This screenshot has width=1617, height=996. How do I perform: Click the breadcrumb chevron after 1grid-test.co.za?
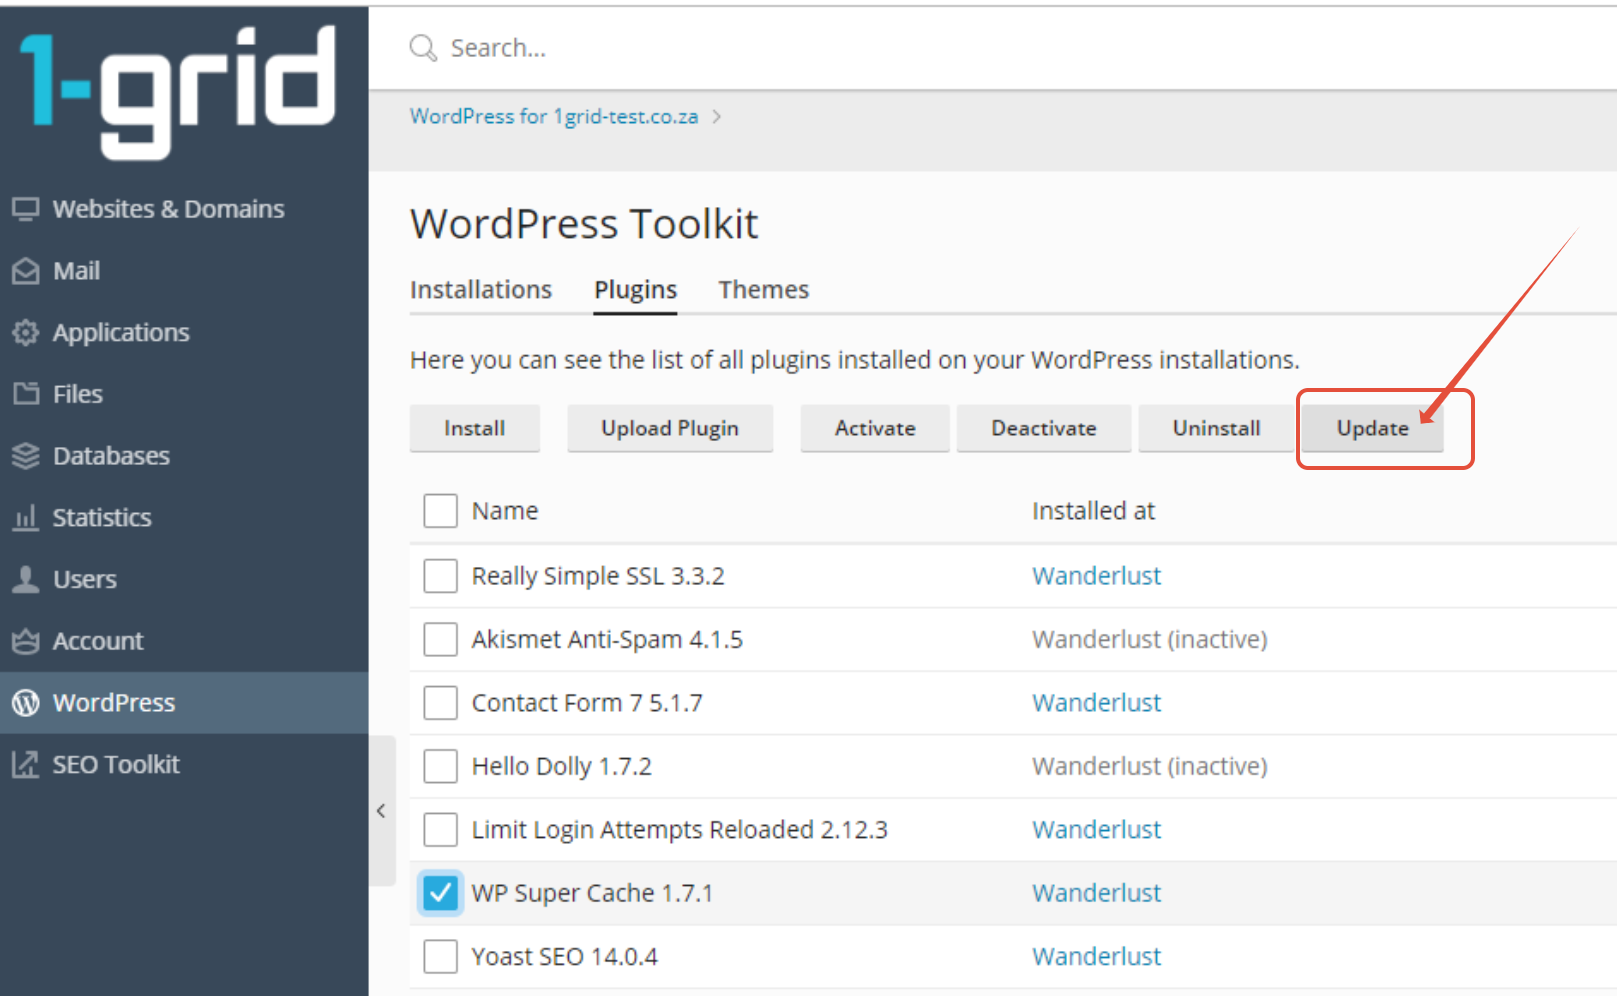point(717,117)
